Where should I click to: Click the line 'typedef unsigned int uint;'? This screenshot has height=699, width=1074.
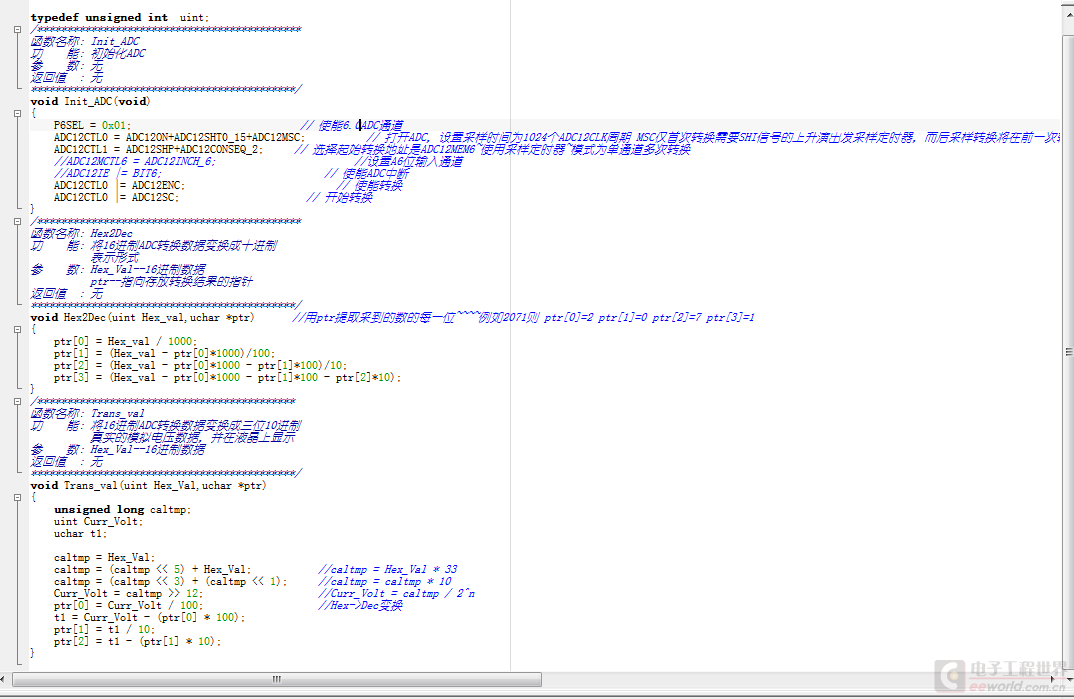(120, 18)
